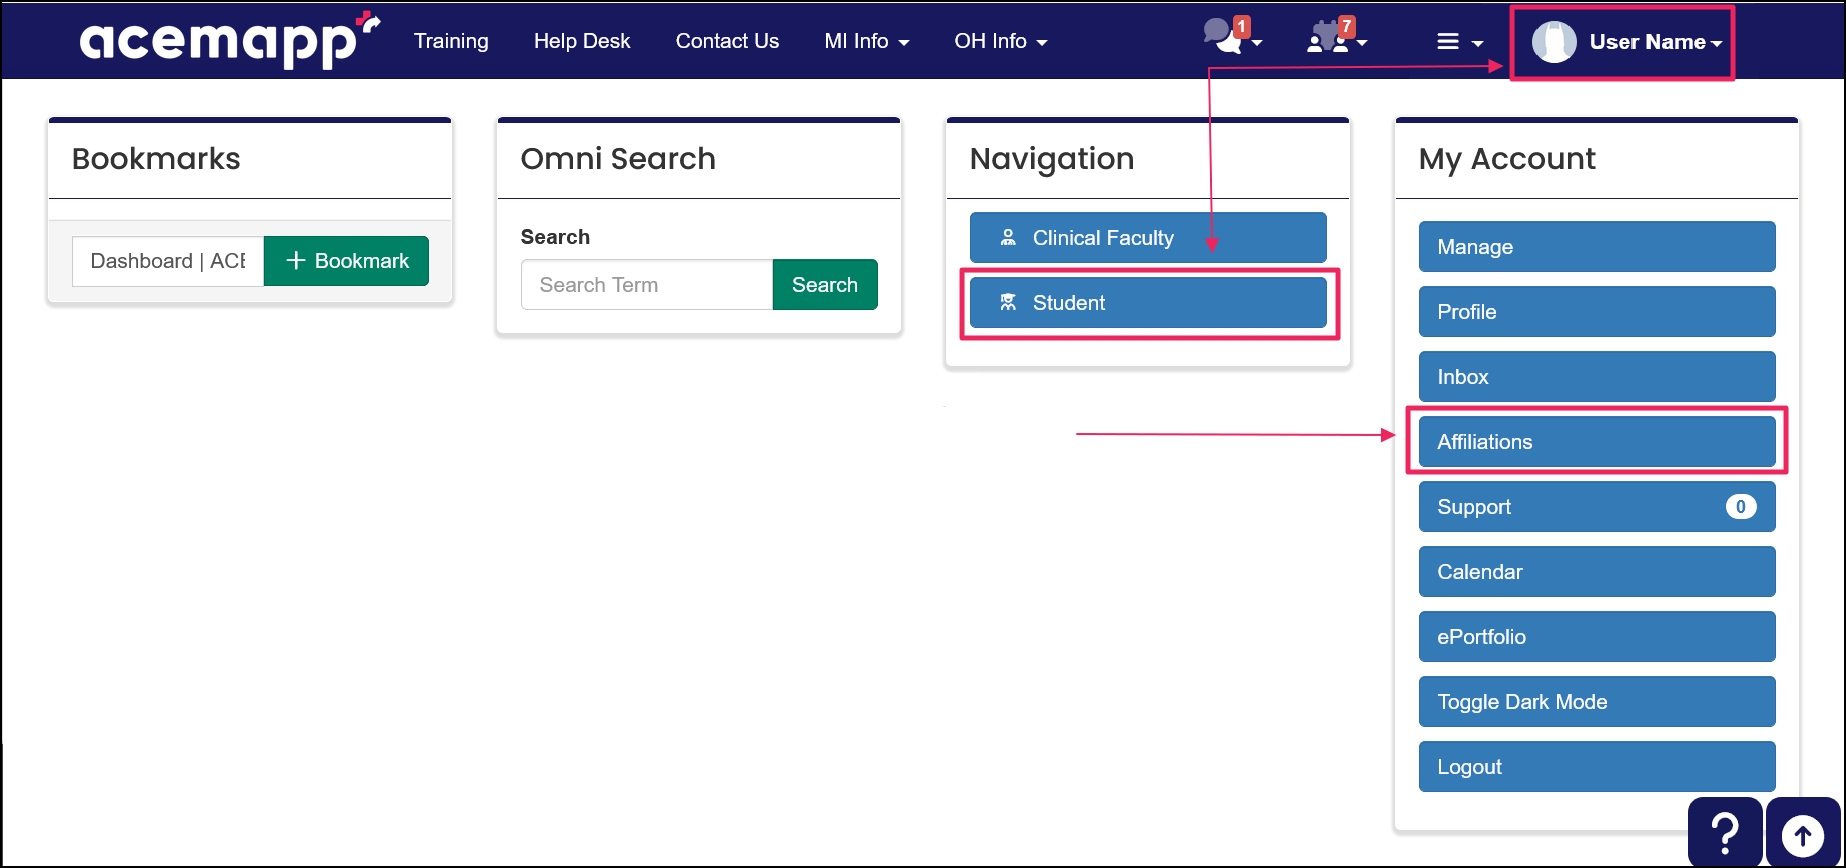Image resolution: width=1846 pixels, height=868 pixels.
Task: Click the caret beside the users icon
Action: click(x=1362, y=43)
